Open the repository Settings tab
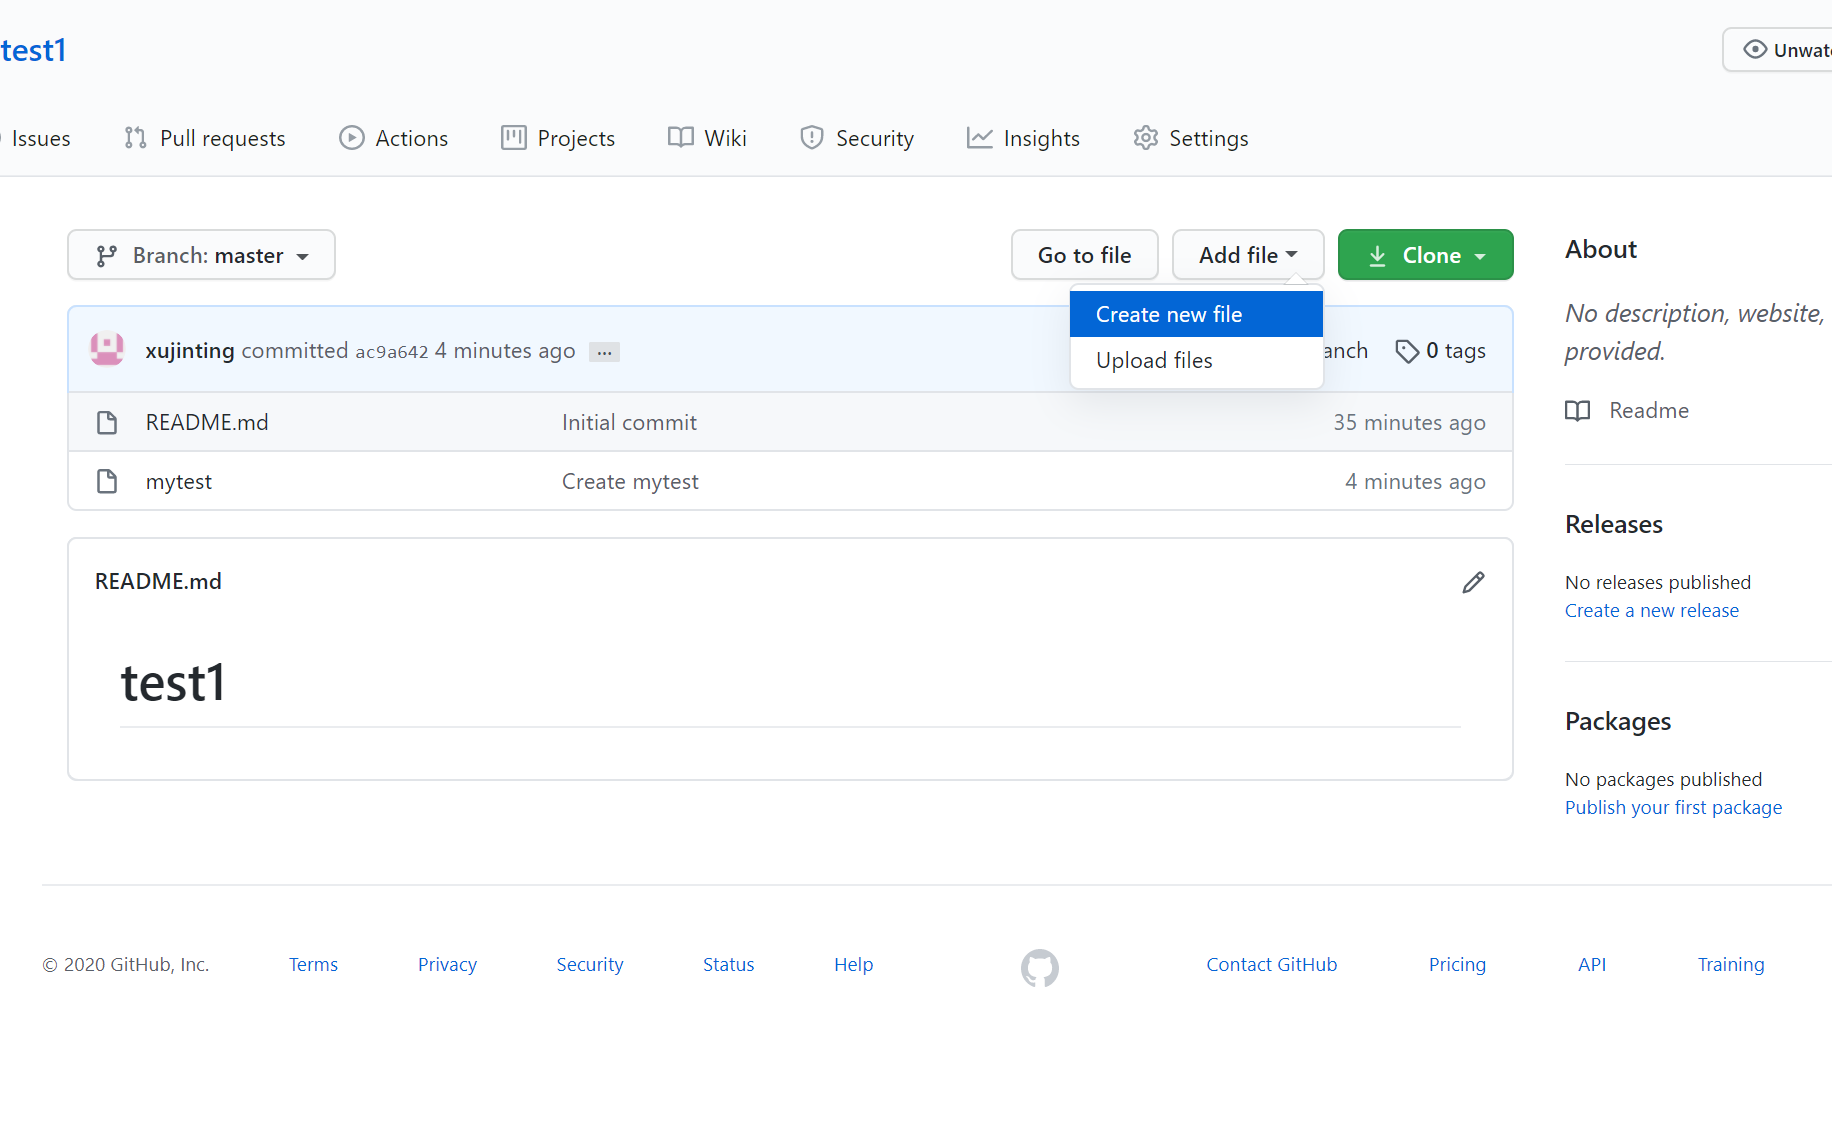This screenshot has width=1832, height=1145. click(x=1191, y=138)
